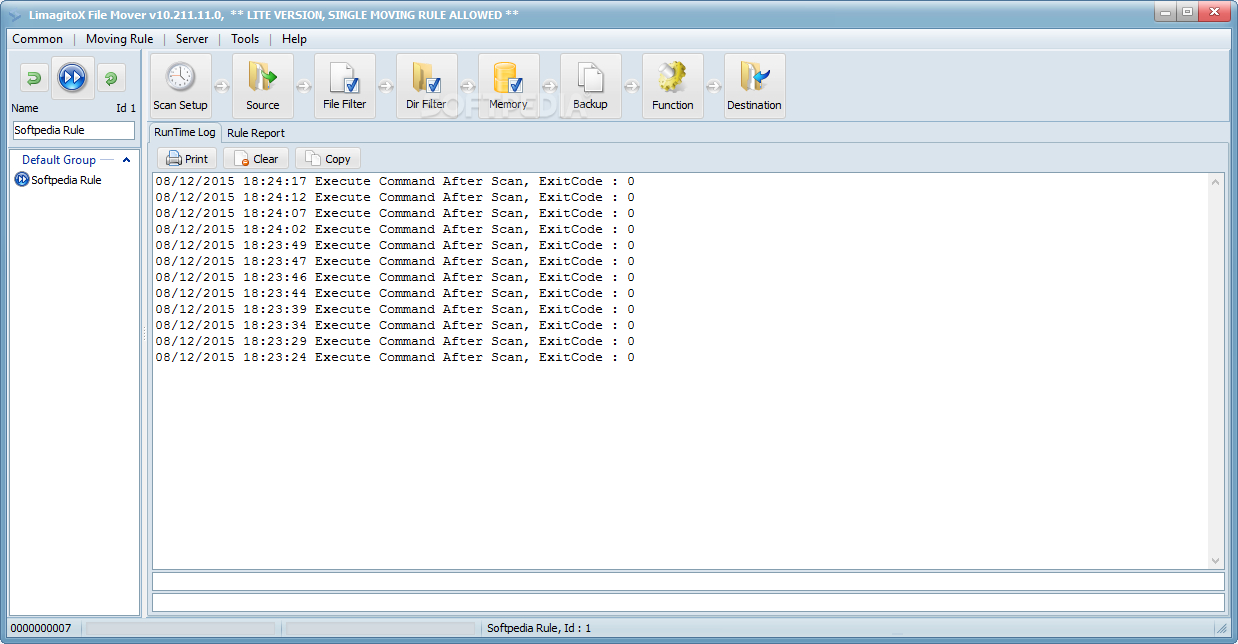
Task: Switch to the Rule Report tab
Action: (256, 133)
